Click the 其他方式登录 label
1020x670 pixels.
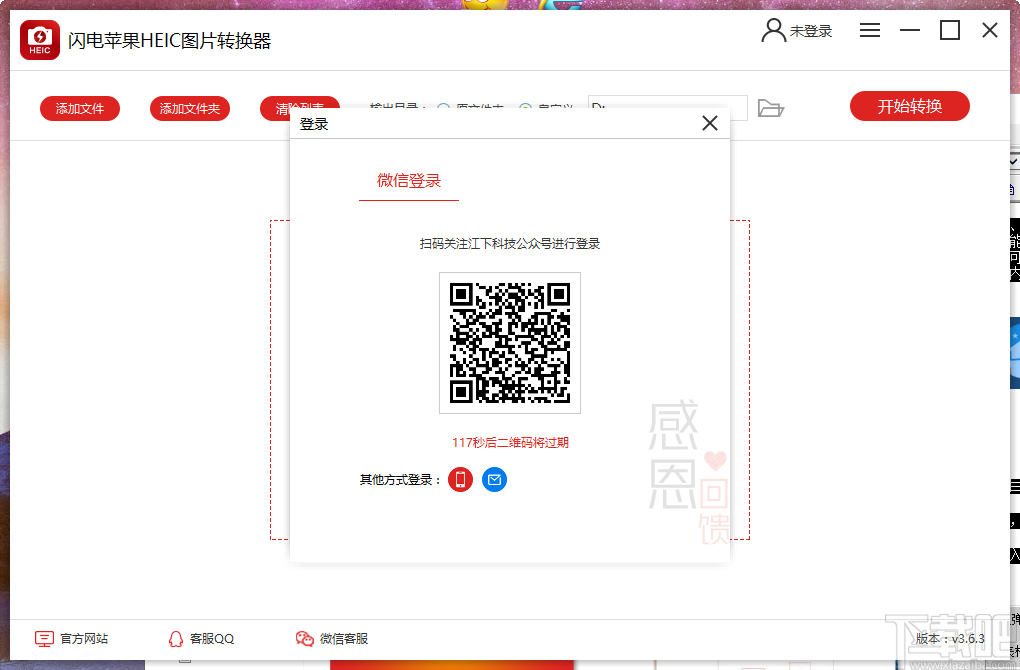400,480
